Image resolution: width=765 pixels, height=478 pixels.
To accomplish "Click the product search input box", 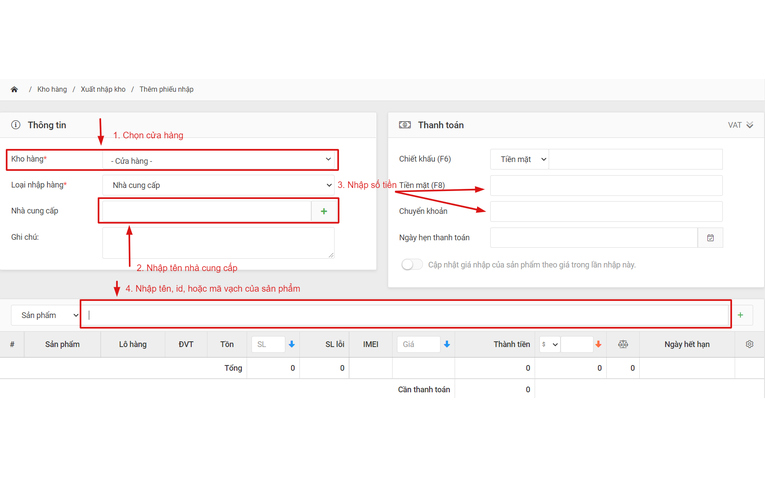I will coord(405,315).
